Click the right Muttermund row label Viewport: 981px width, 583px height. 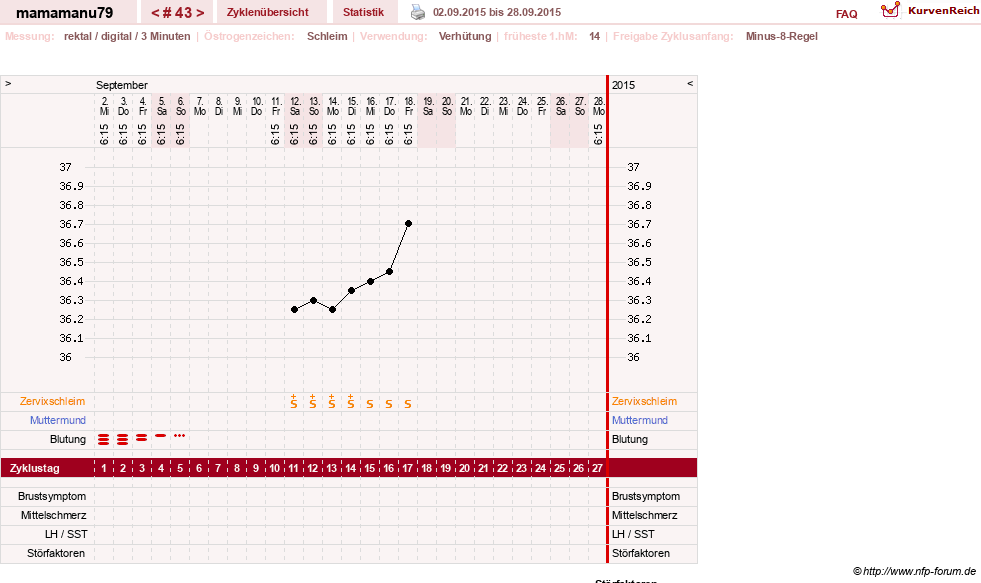(639, 420)
